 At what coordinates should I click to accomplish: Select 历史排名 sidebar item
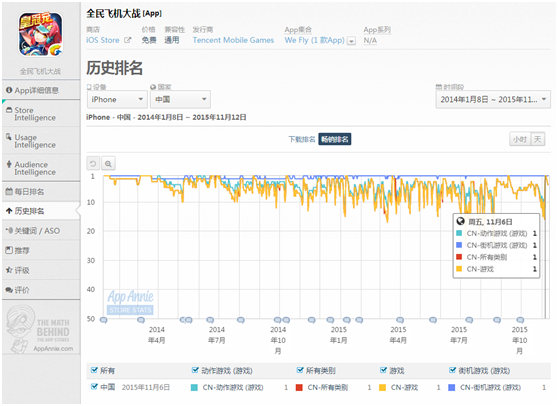click(41, 211)
